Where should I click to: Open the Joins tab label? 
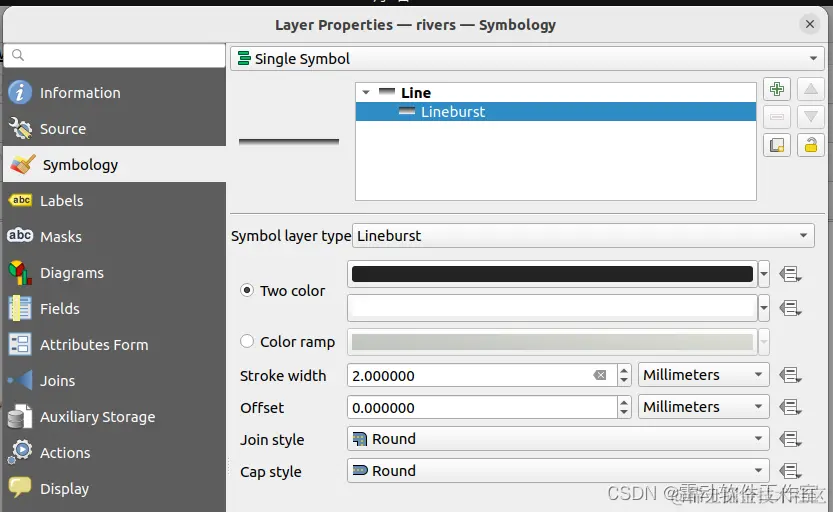coord(57,381)
